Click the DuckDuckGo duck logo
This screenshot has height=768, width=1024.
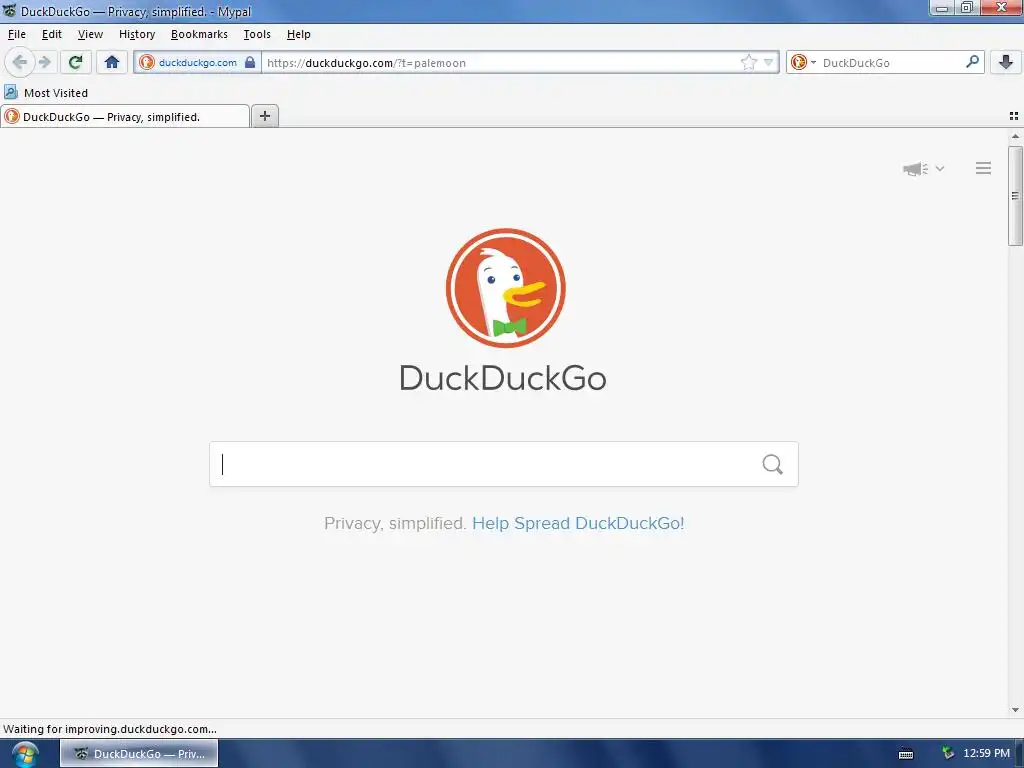coord(505,288)
